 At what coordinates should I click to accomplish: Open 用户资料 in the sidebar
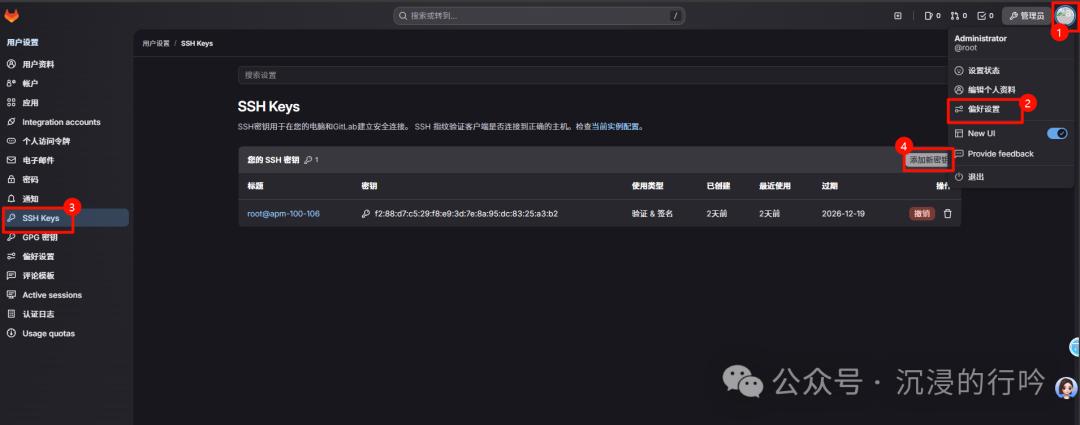pos(65,64)
